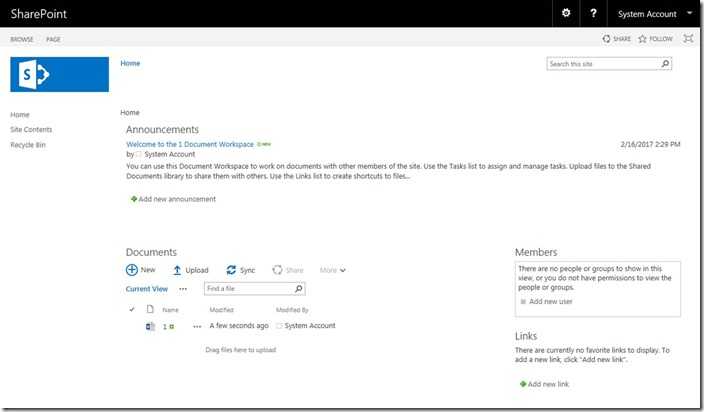Expand the System Account dropdown

pos(655,14)
